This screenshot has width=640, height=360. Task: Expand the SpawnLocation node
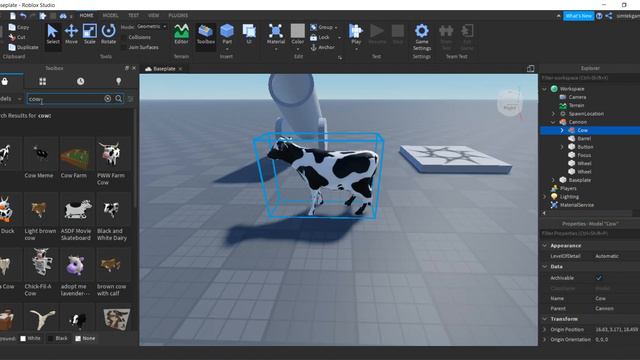pyautogui.click(x=553, y=113)
